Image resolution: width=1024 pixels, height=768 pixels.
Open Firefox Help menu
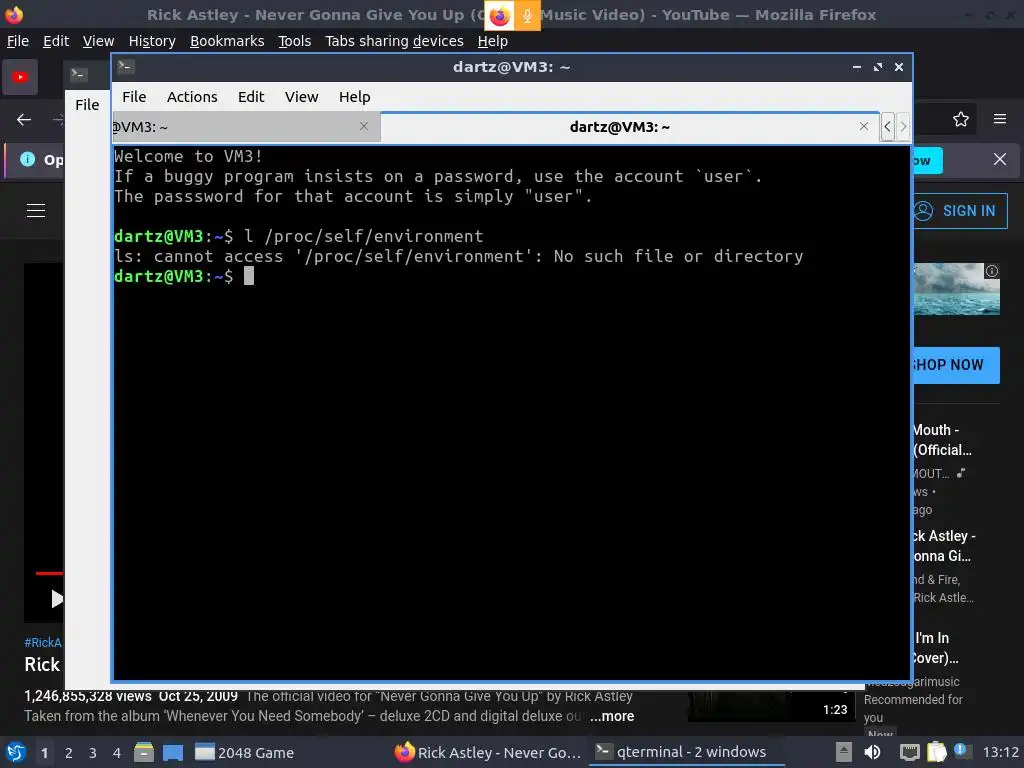tap(492, 41)
